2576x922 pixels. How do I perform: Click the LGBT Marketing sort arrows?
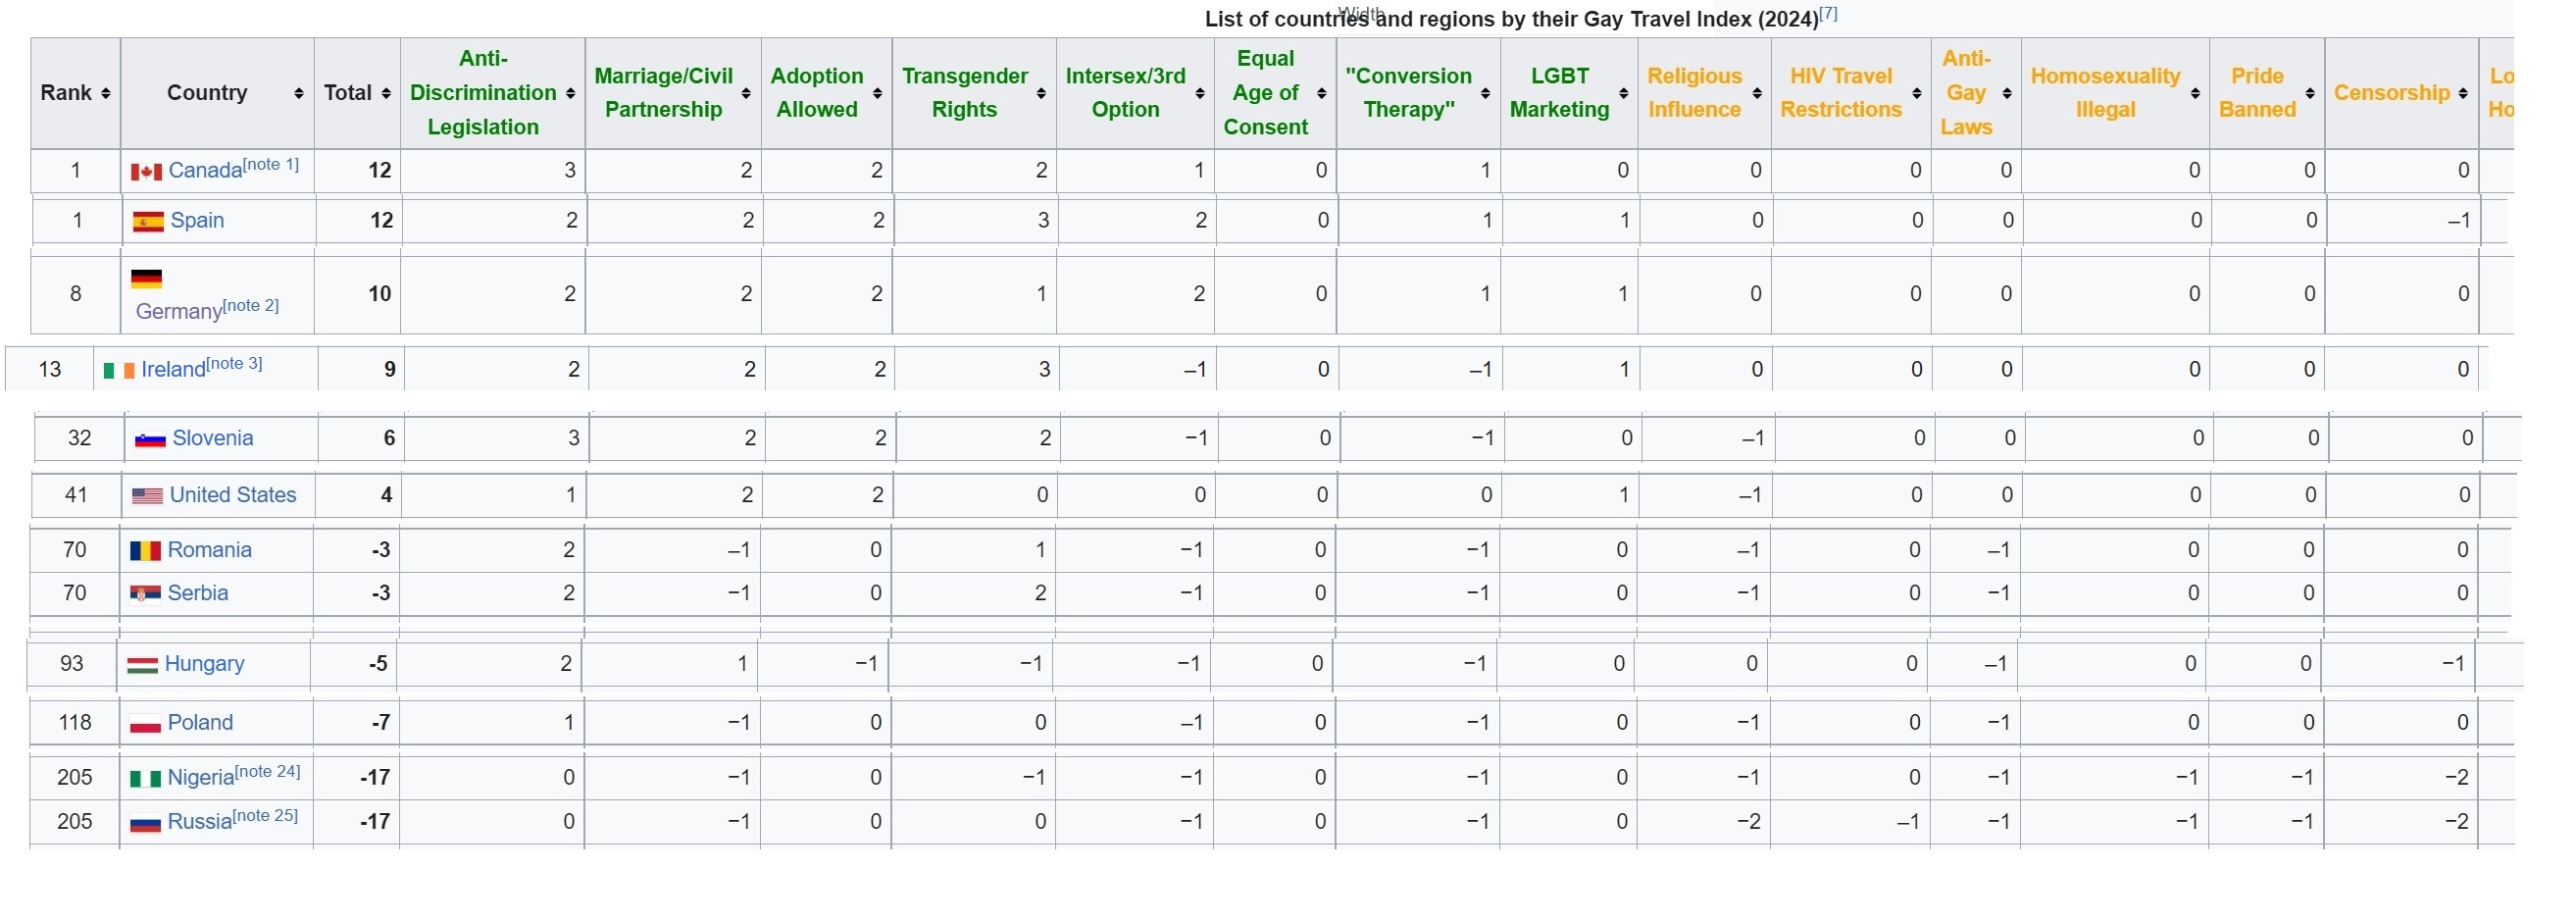click(x=1623, y=93)
